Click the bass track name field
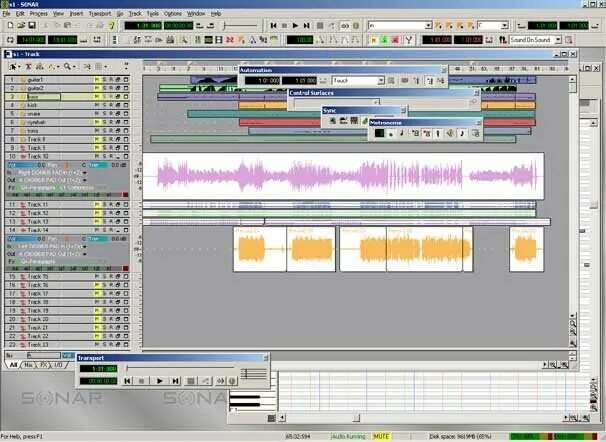The height and width of the screenshot is (442, 606). click(x=43, y=97)
